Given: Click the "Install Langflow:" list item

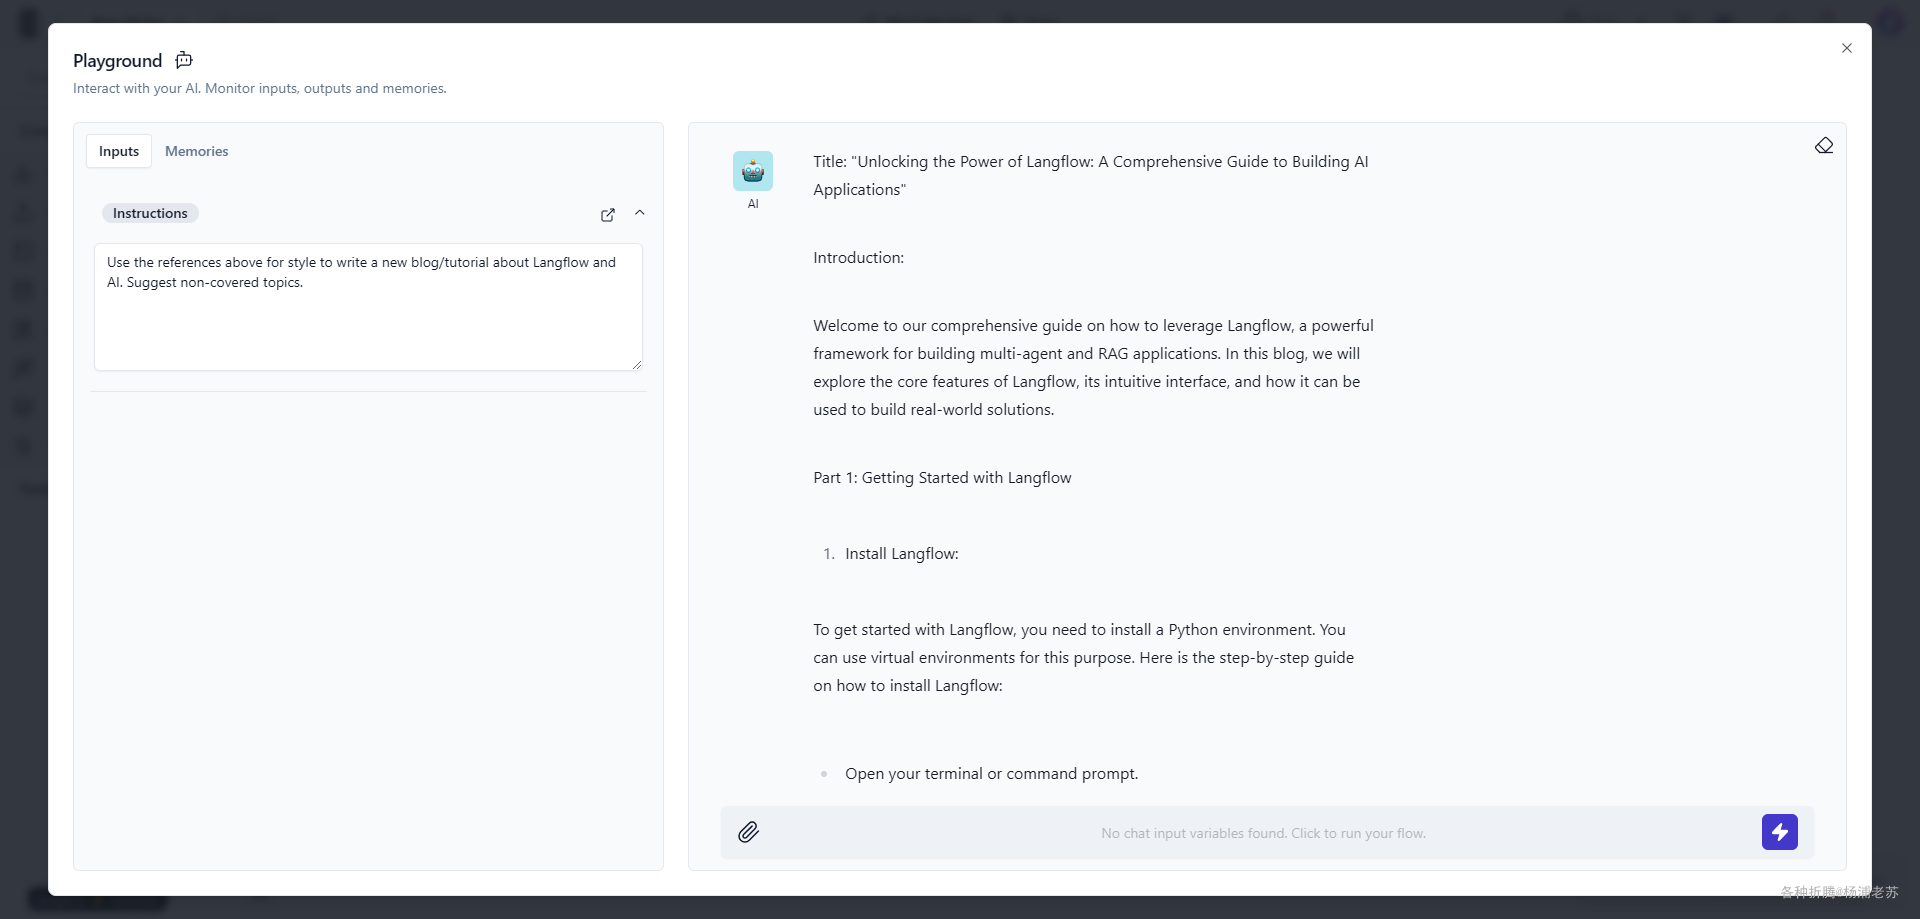Looking at the screenshot, I should click(901, 554).
